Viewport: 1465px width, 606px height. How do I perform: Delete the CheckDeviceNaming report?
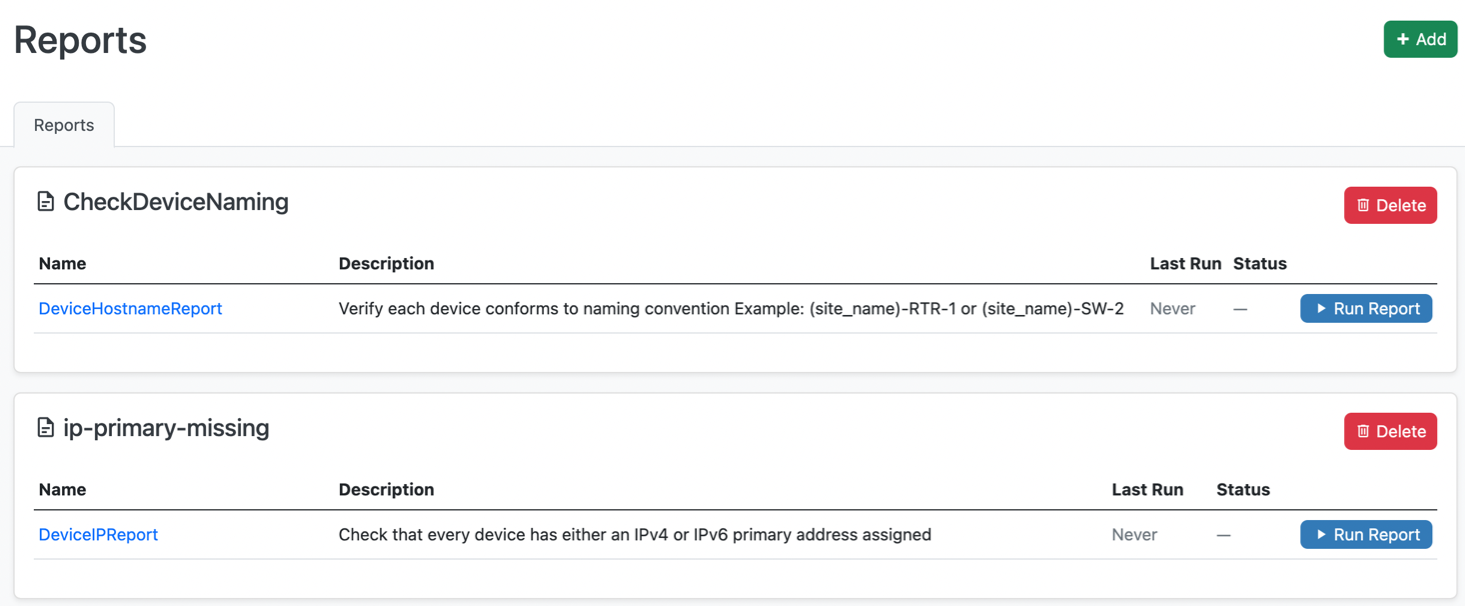pyautogui.click(x=1390, y=205)
